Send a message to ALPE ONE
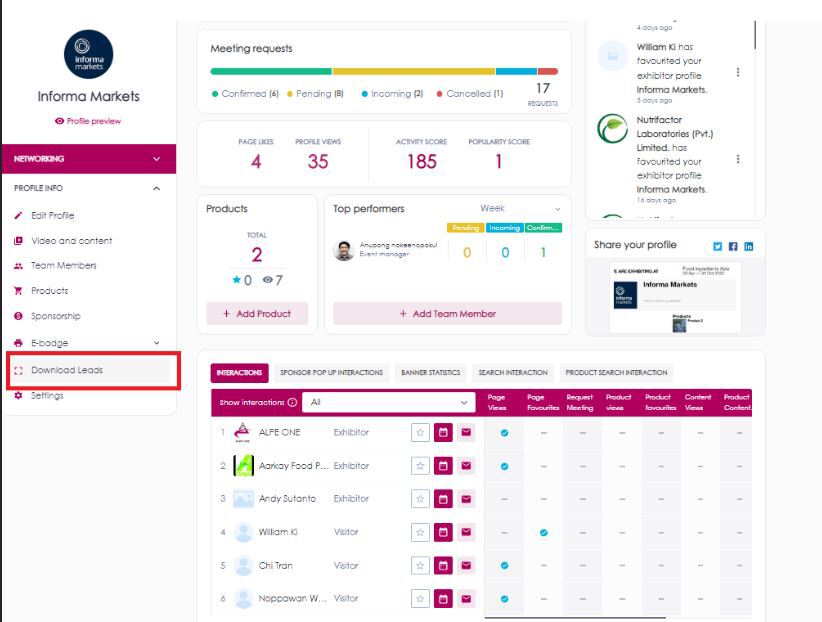The image size is (822, 622). coord(466,433)
